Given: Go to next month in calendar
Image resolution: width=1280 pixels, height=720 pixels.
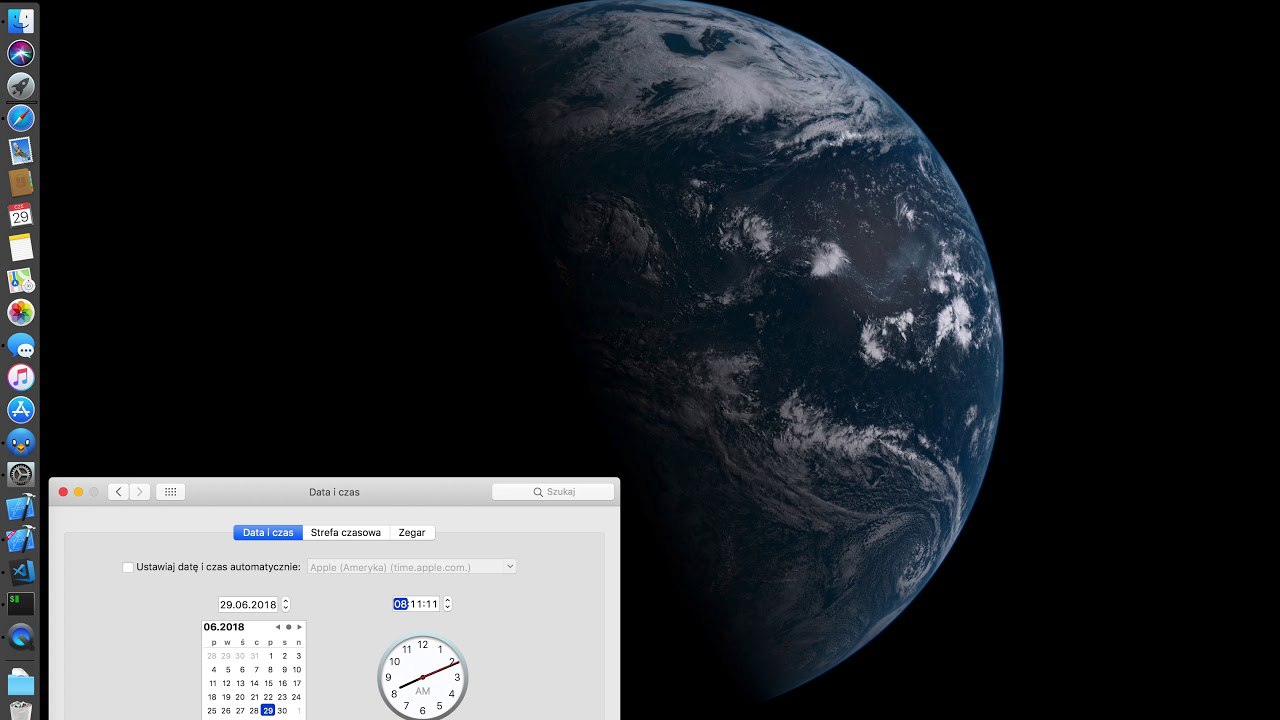Looking at the screenshot, I should [x=298, y=627].
